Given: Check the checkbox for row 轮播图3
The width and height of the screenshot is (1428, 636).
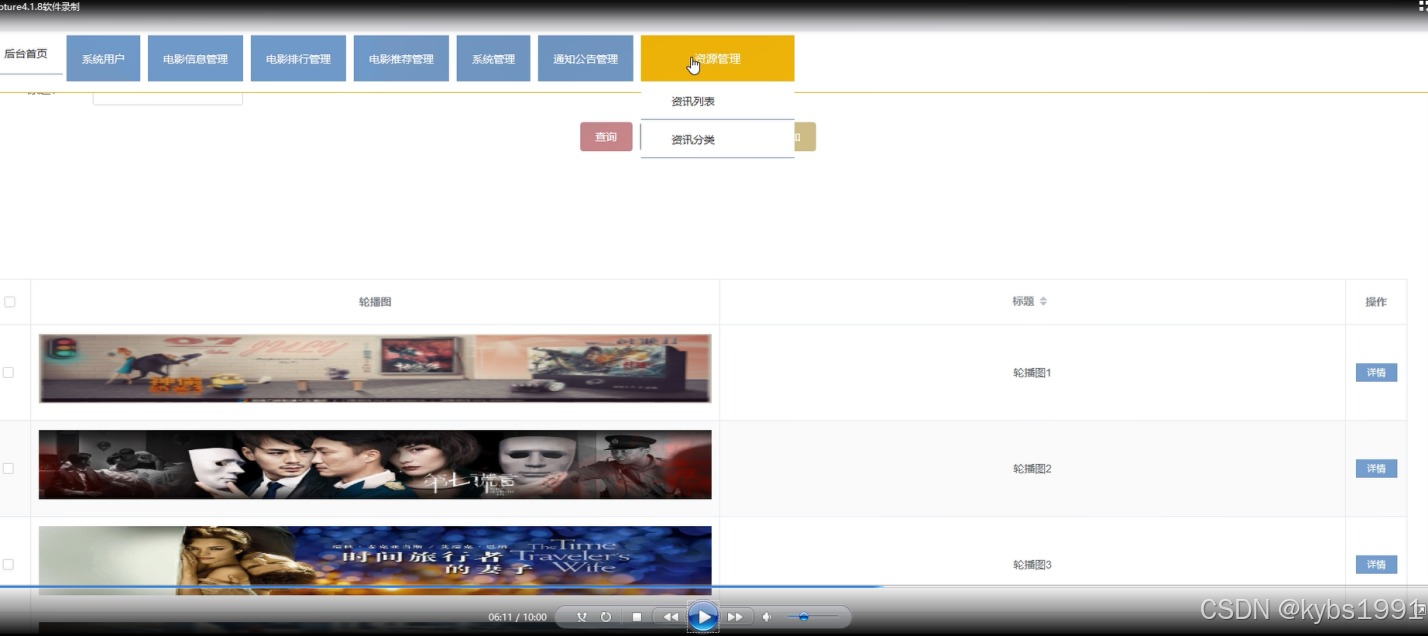Looking at the screenshot, I should pyautogui.click(x=8, y=564).
